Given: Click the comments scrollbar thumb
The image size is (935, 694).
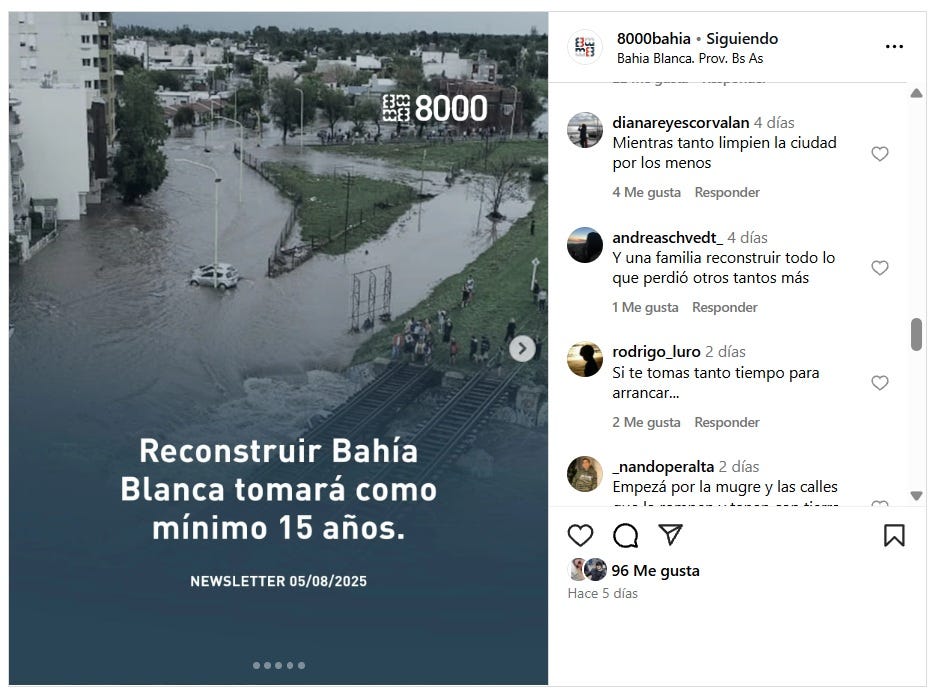Looking at the screenshot, I should click(917, 334).
